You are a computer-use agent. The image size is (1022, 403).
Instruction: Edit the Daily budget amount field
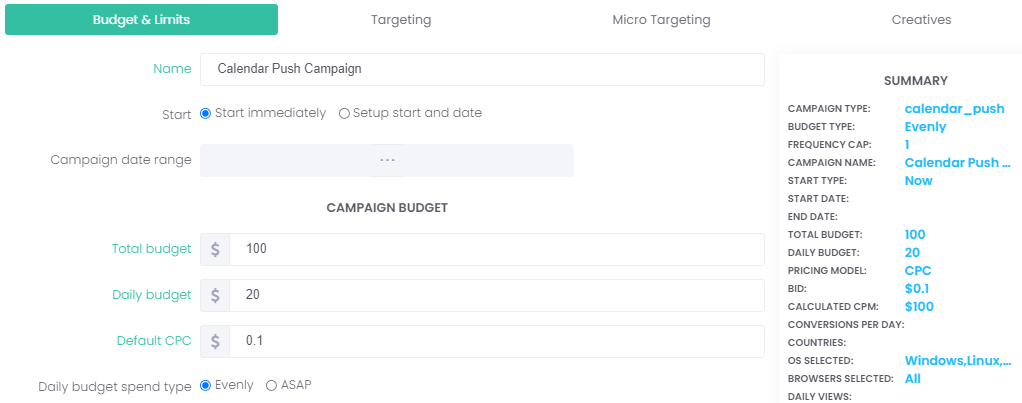pos(496,295)
